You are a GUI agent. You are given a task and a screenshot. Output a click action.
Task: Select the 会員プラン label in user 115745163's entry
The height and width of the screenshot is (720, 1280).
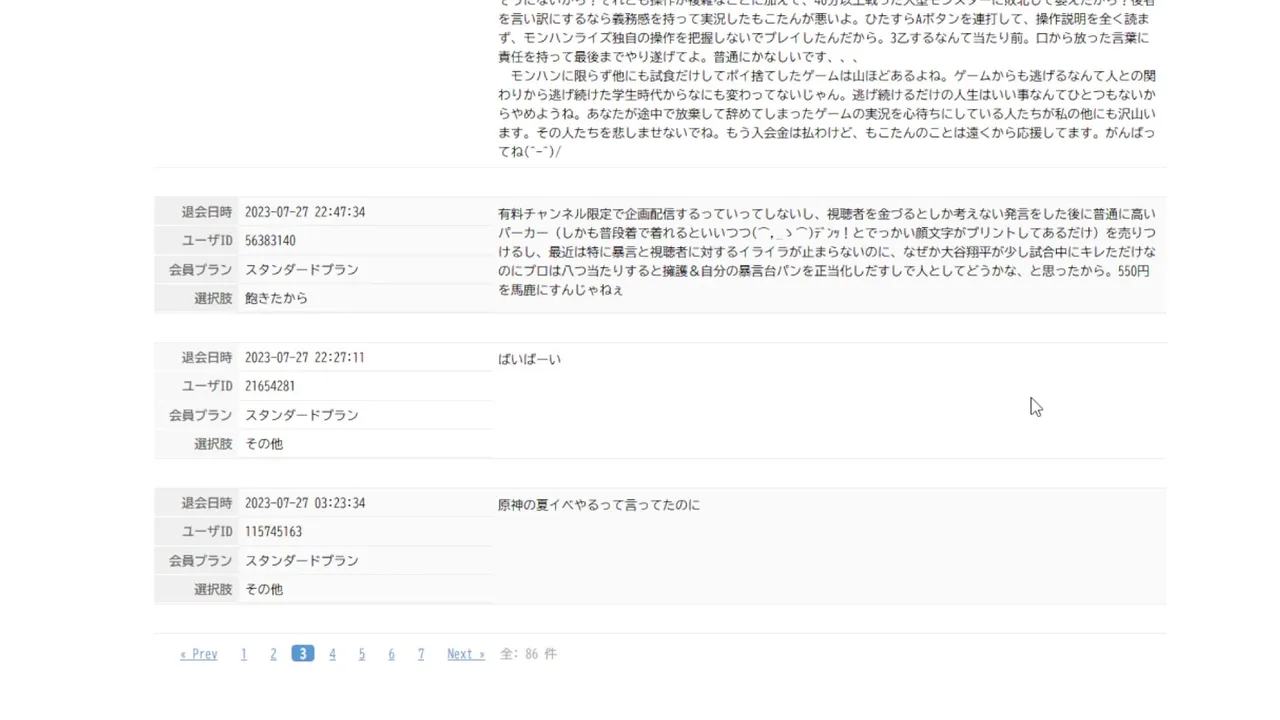coord(200,561)
